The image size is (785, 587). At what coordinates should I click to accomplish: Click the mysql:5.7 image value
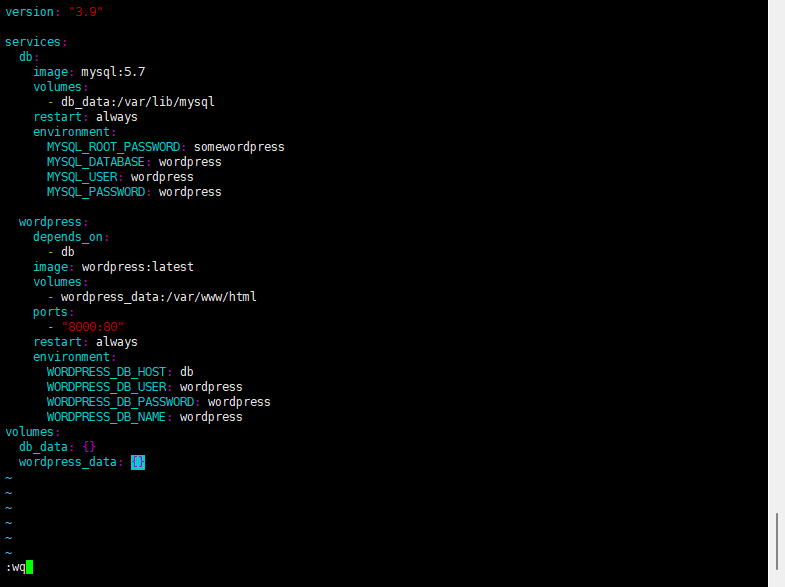point(113,72)
